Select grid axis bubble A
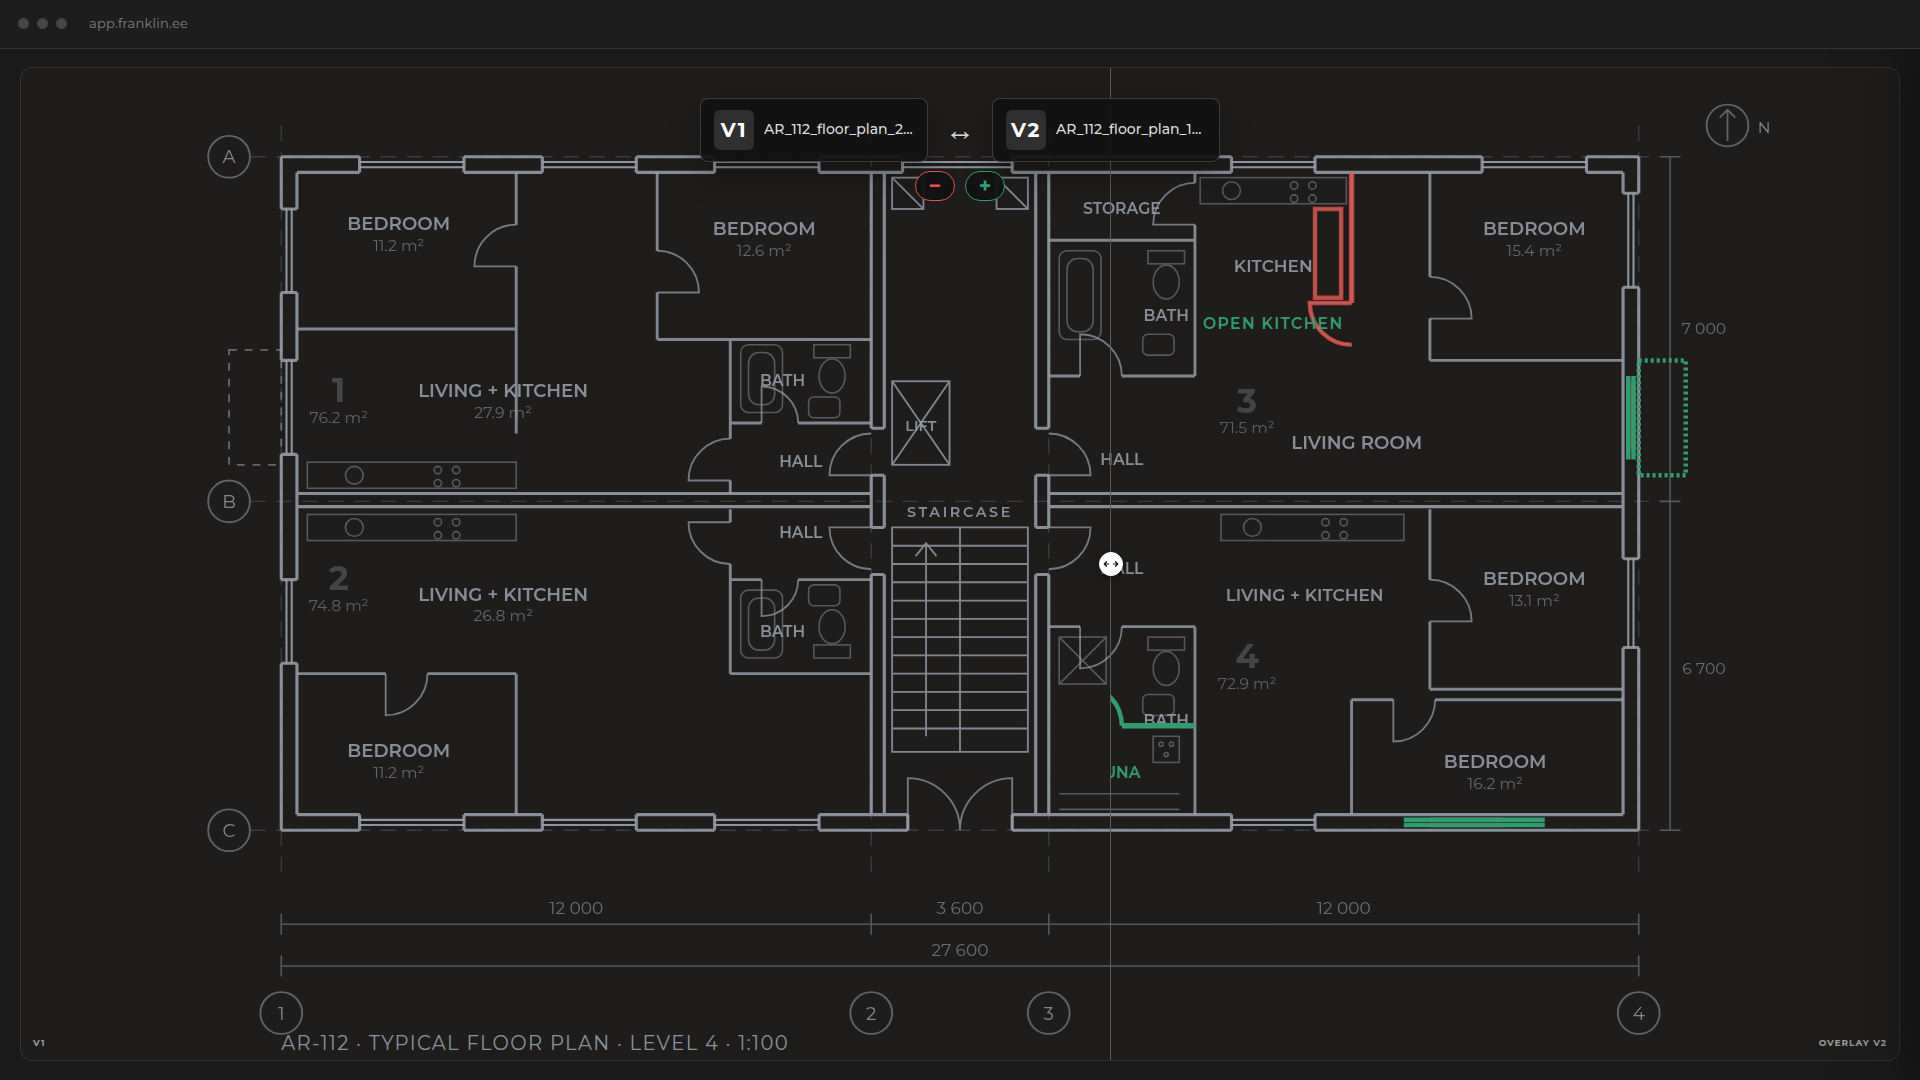1920x1080 pixels. (229, 157)
